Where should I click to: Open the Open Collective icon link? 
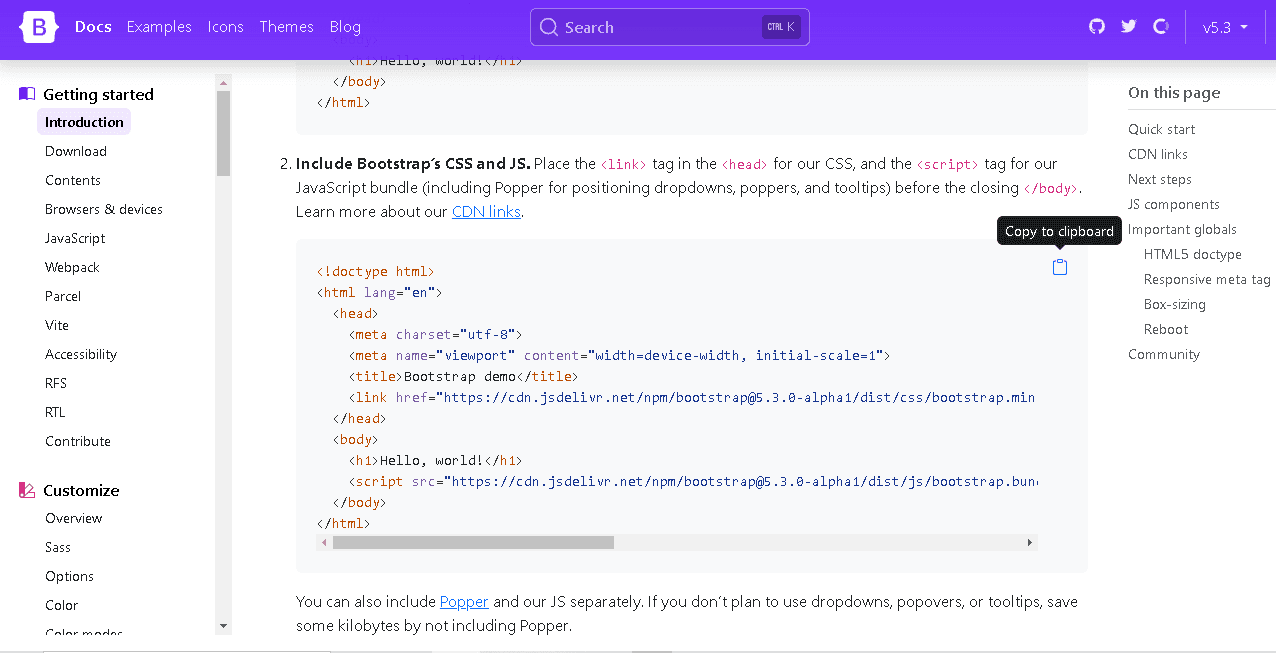point(1161,27)
